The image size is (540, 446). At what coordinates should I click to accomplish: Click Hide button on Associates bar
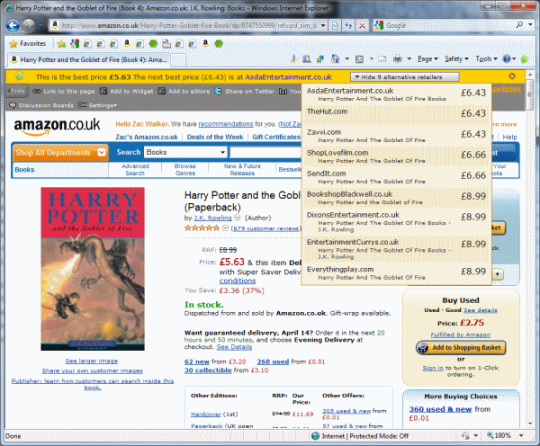pyautogui.click(x=17, y=91)
